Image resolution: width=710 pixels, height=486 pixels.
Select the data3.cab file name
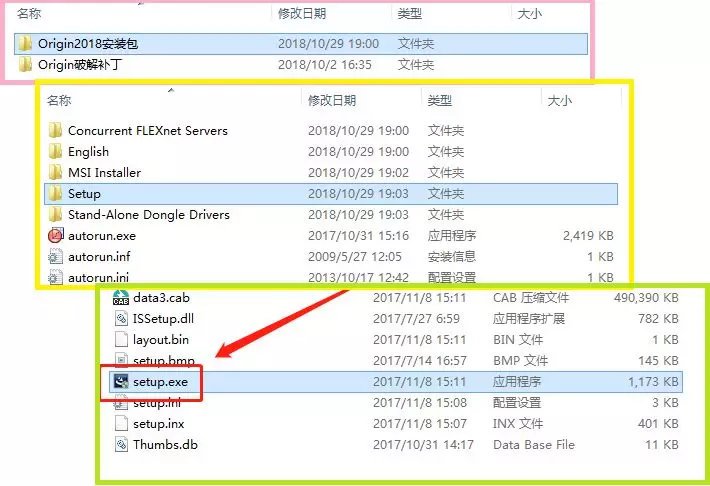pyautogui.click(x=161, y=298)
